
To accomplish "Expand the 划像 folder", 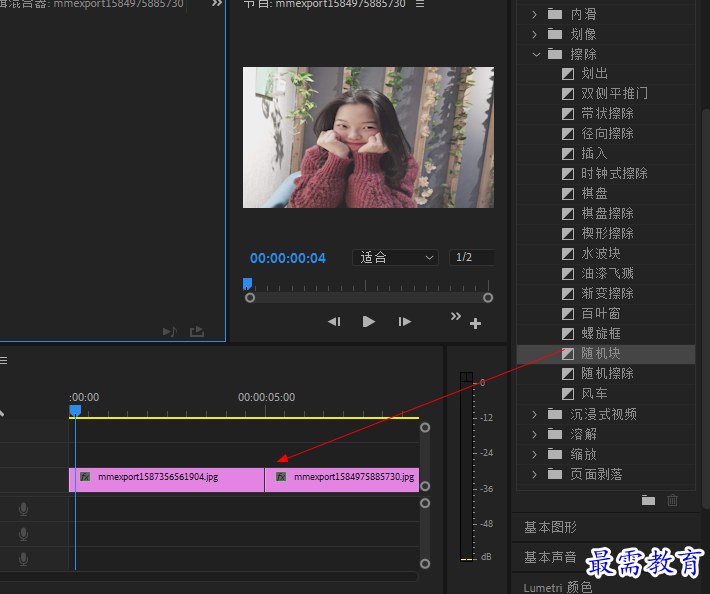I will click(x=535, y=34).
